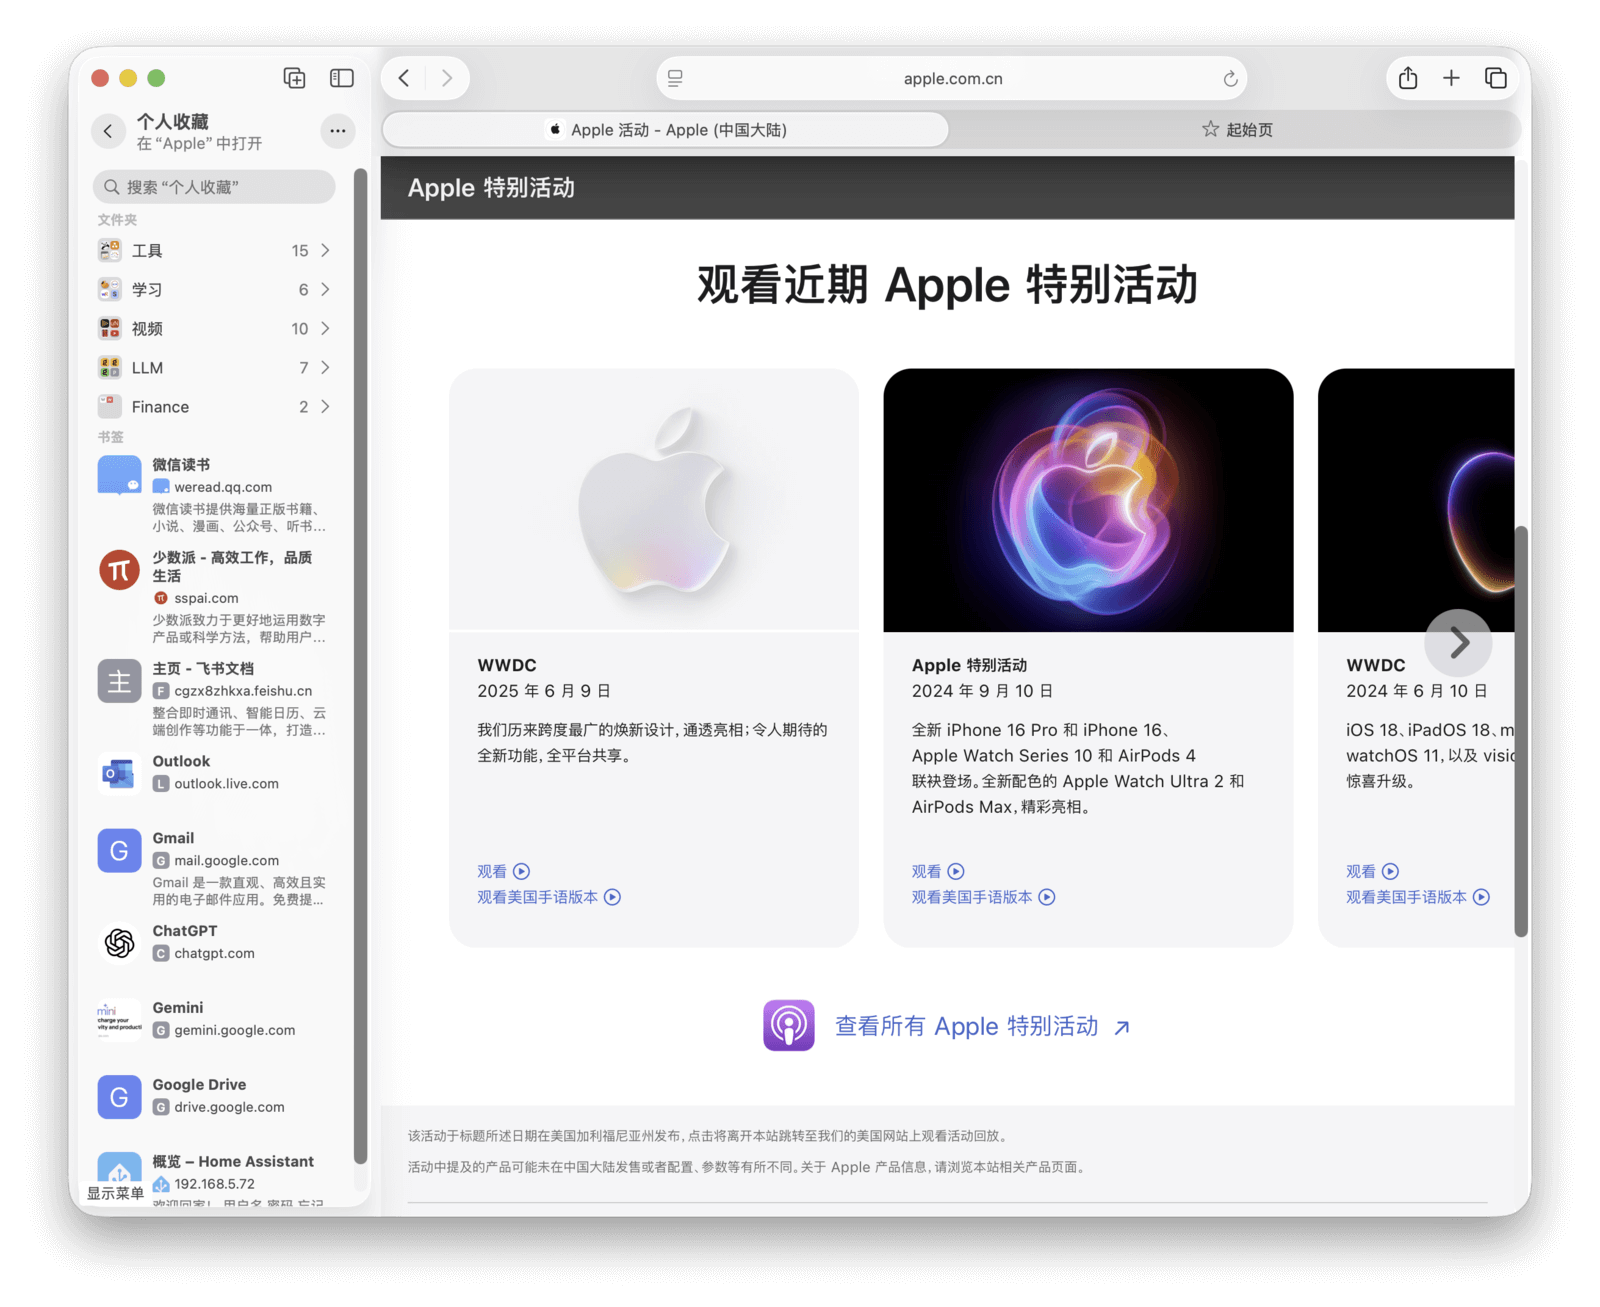The width and height of the screenshot is (1600, 1307).
Task: Click the webpage vertical scrollbar
Action: point(1521,730)
